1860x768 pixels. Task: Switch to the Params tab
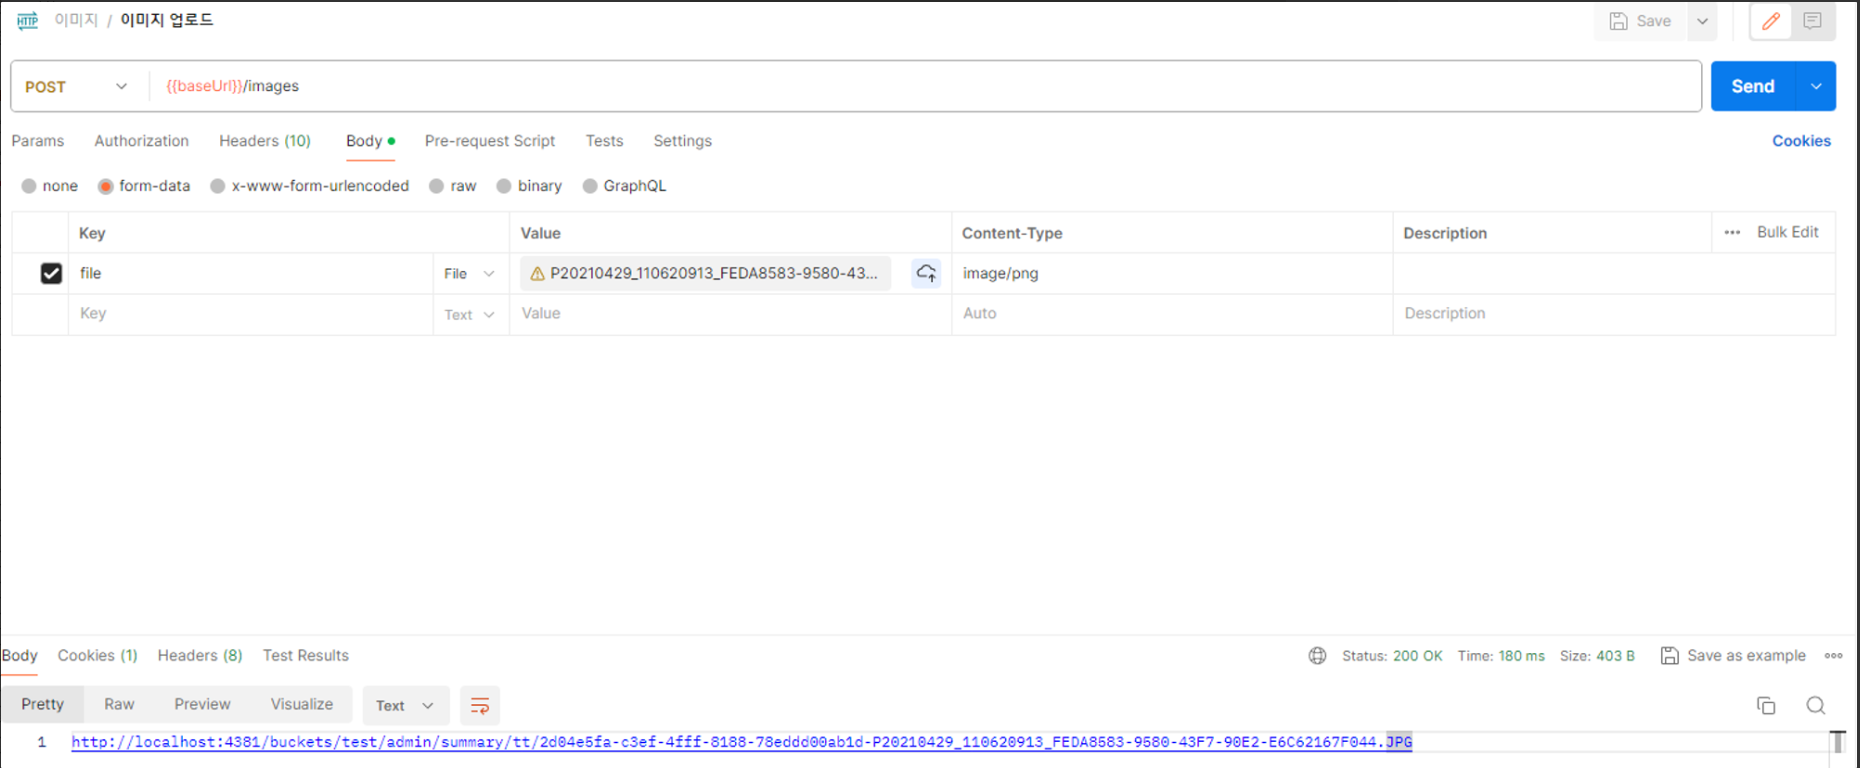click(x=38, y=141)
